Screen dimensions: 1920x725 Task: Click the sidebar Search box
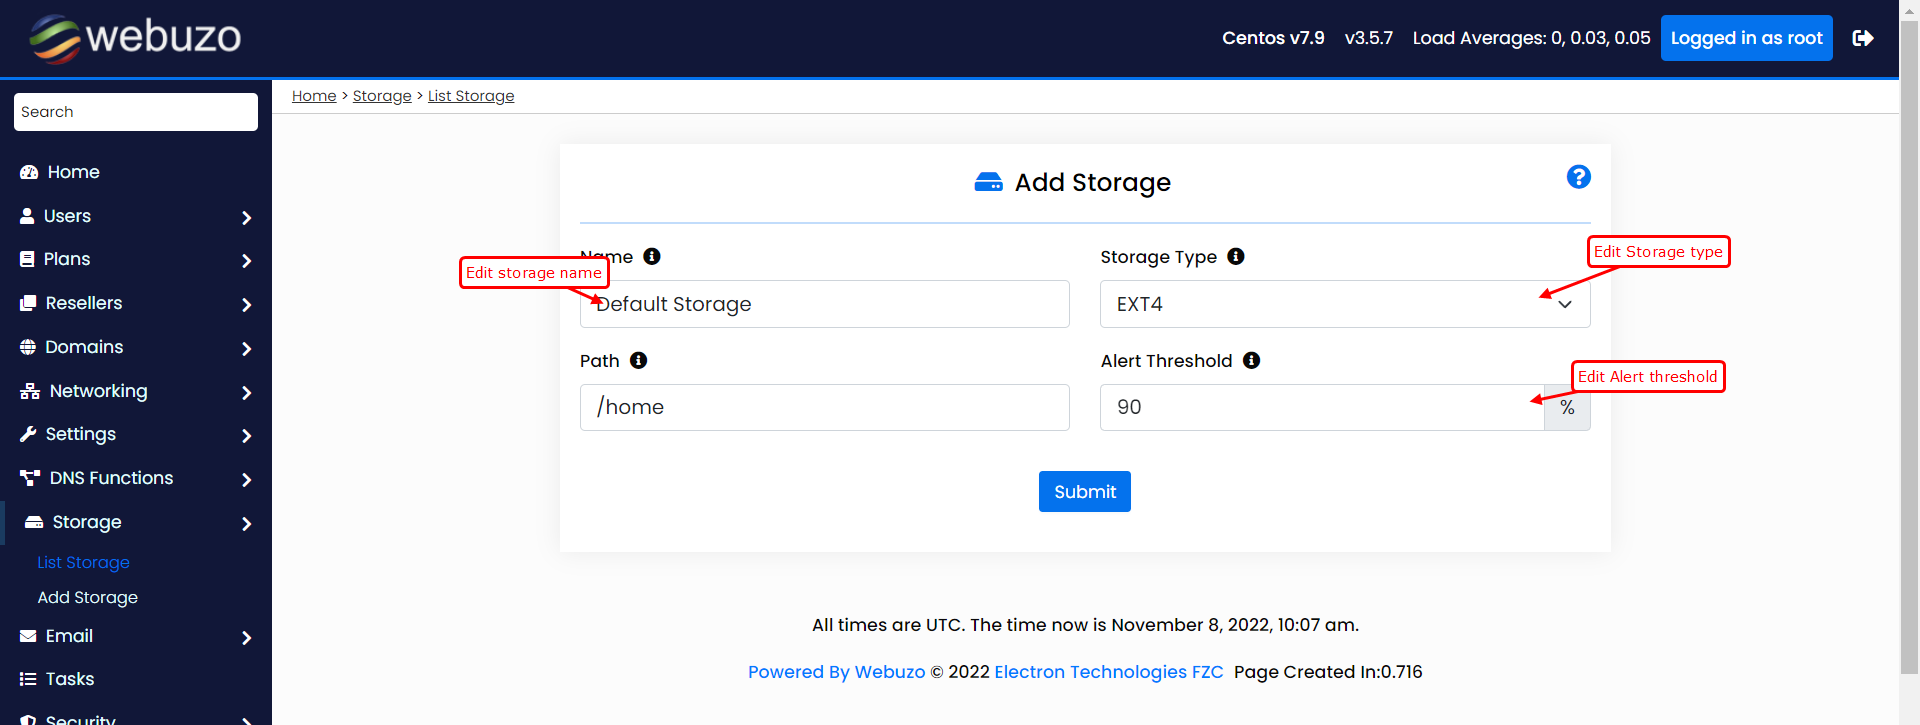[136, 112]
